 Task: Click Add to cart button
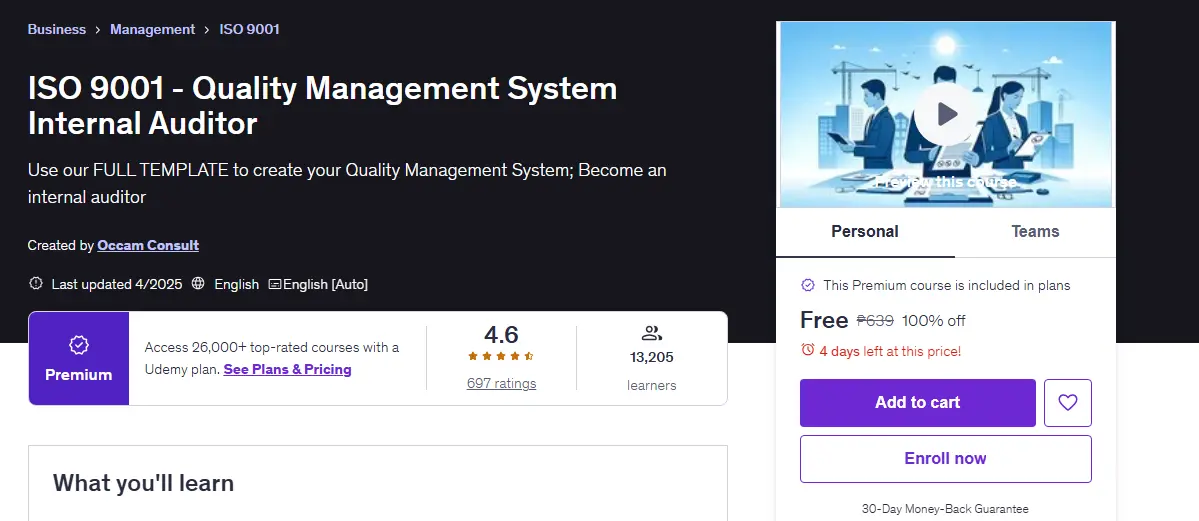click(x=918, y=402)
